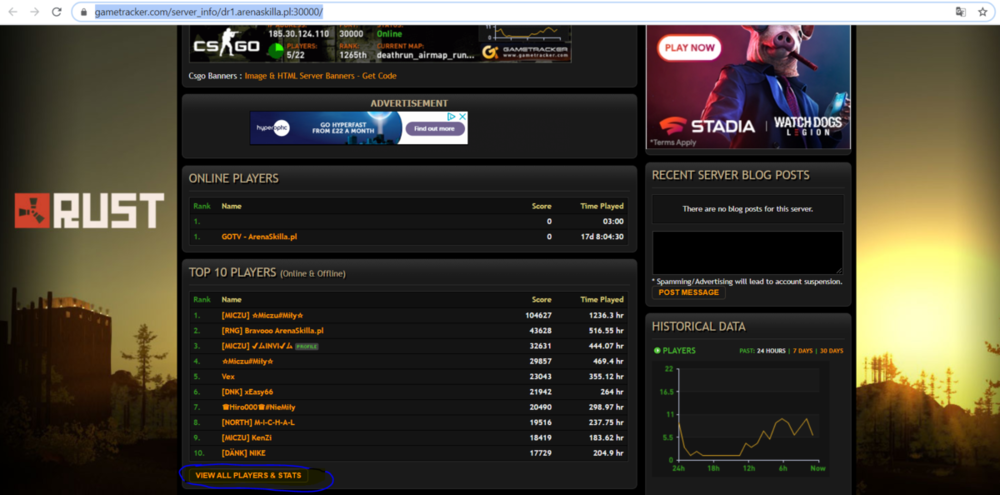
Task: Open fourth-ranked player ☆Miczu#Miły☆
Action: [x=247, y=361]
